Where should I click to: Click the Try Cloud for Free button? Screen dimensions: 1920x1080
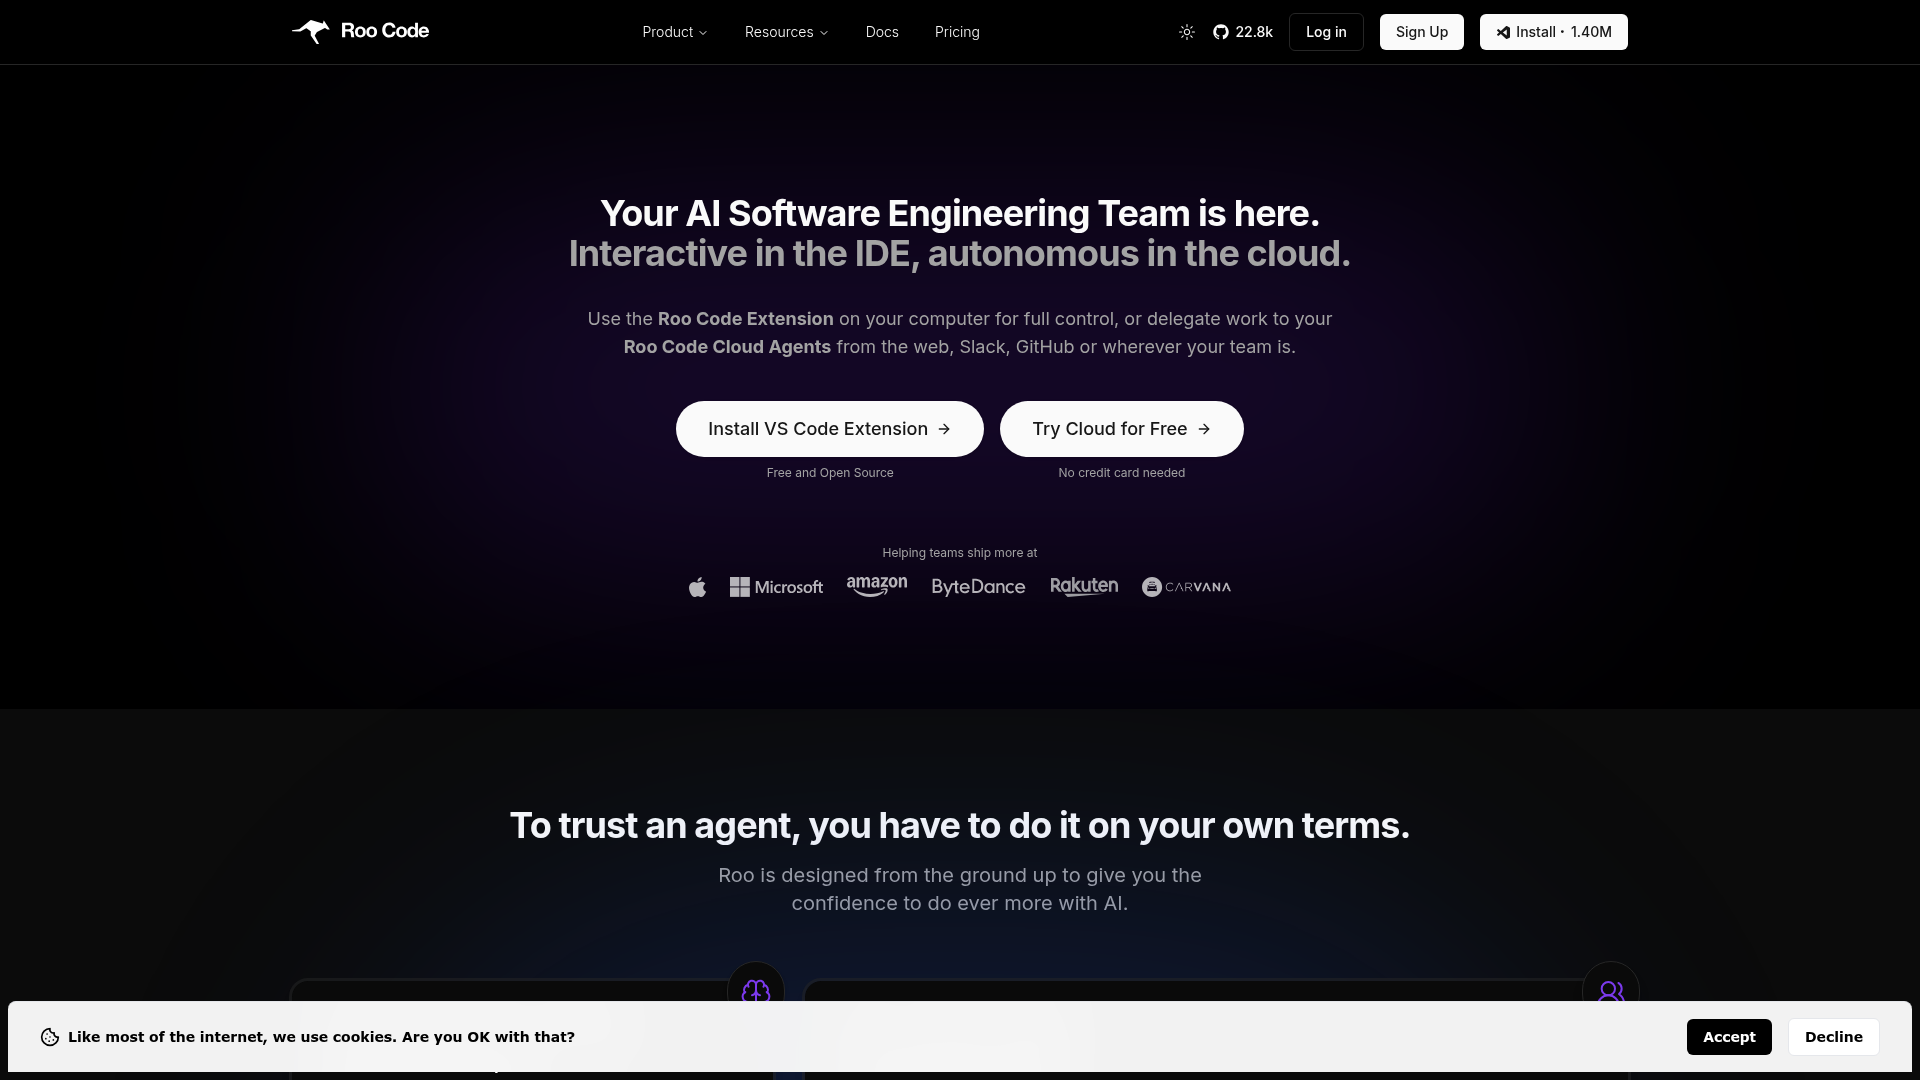click(x=1121, y=428)
